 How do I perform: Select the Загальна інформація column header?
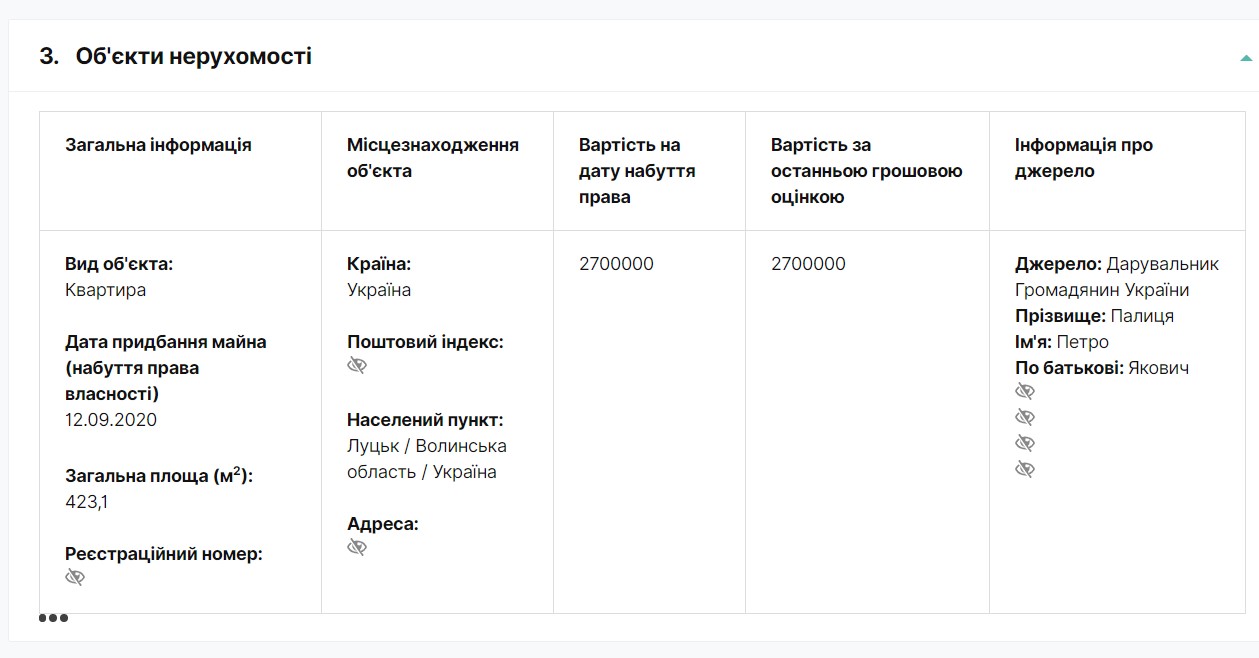[x=158, y=145]
